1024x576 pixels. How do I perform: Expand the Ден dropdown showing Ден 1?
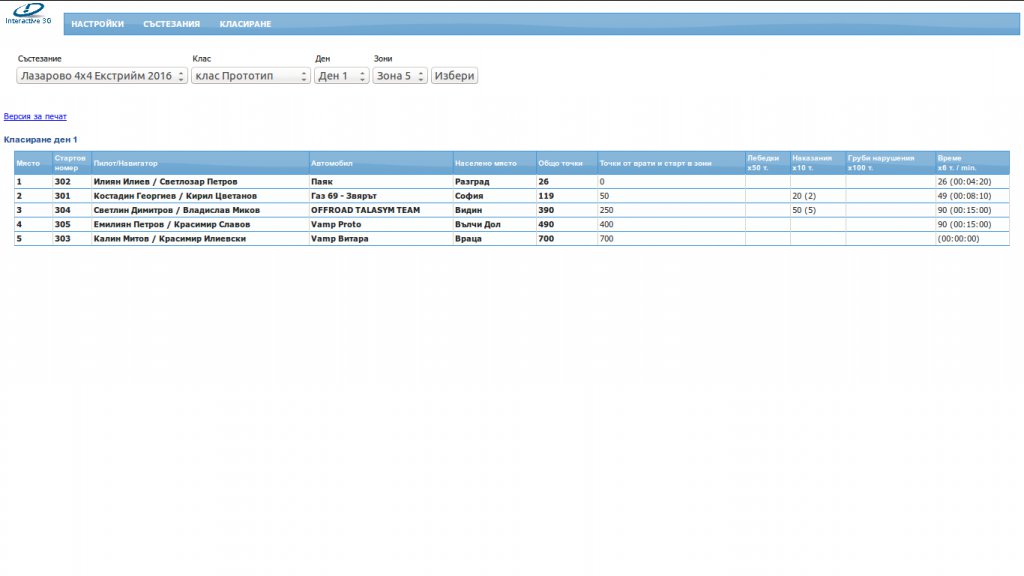[x=341, y=76]
